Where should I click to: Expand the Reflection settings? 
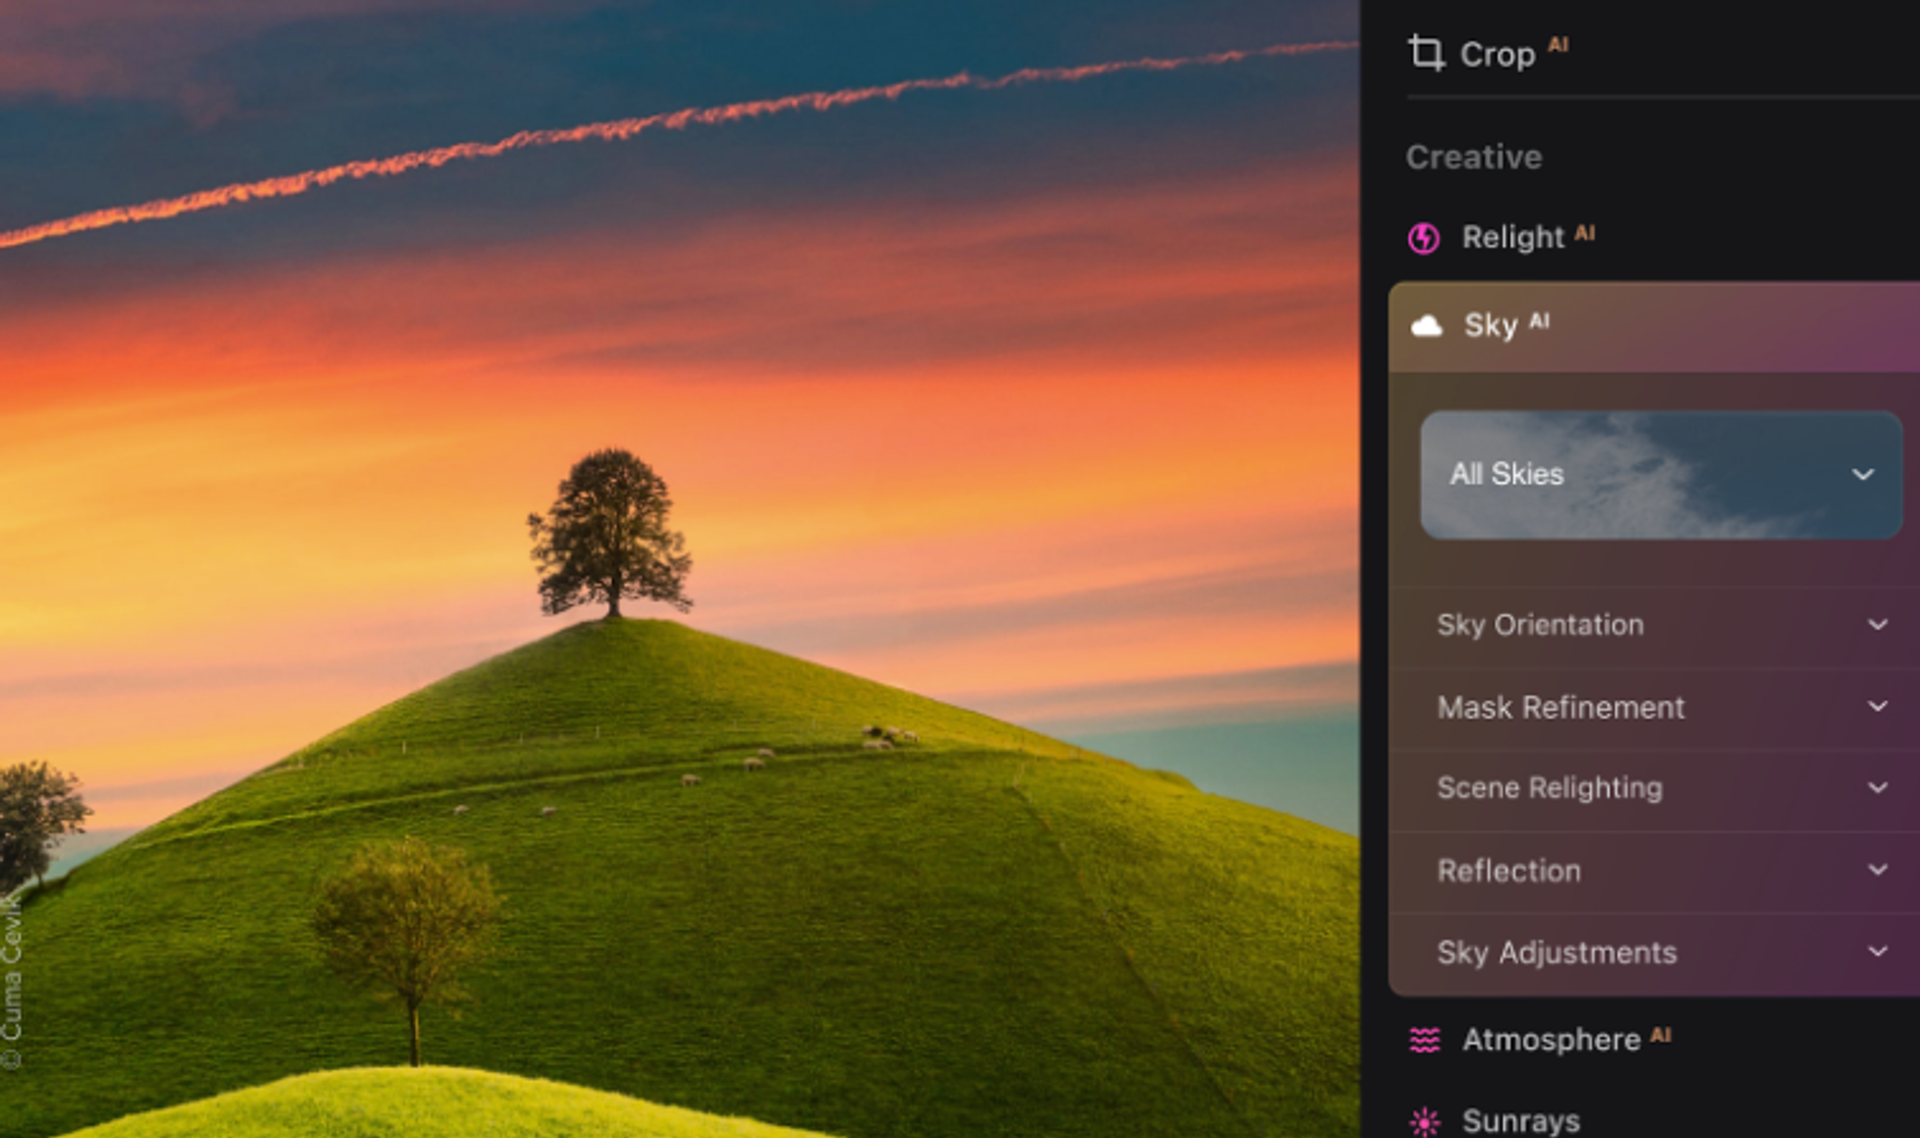(1509, 870)
